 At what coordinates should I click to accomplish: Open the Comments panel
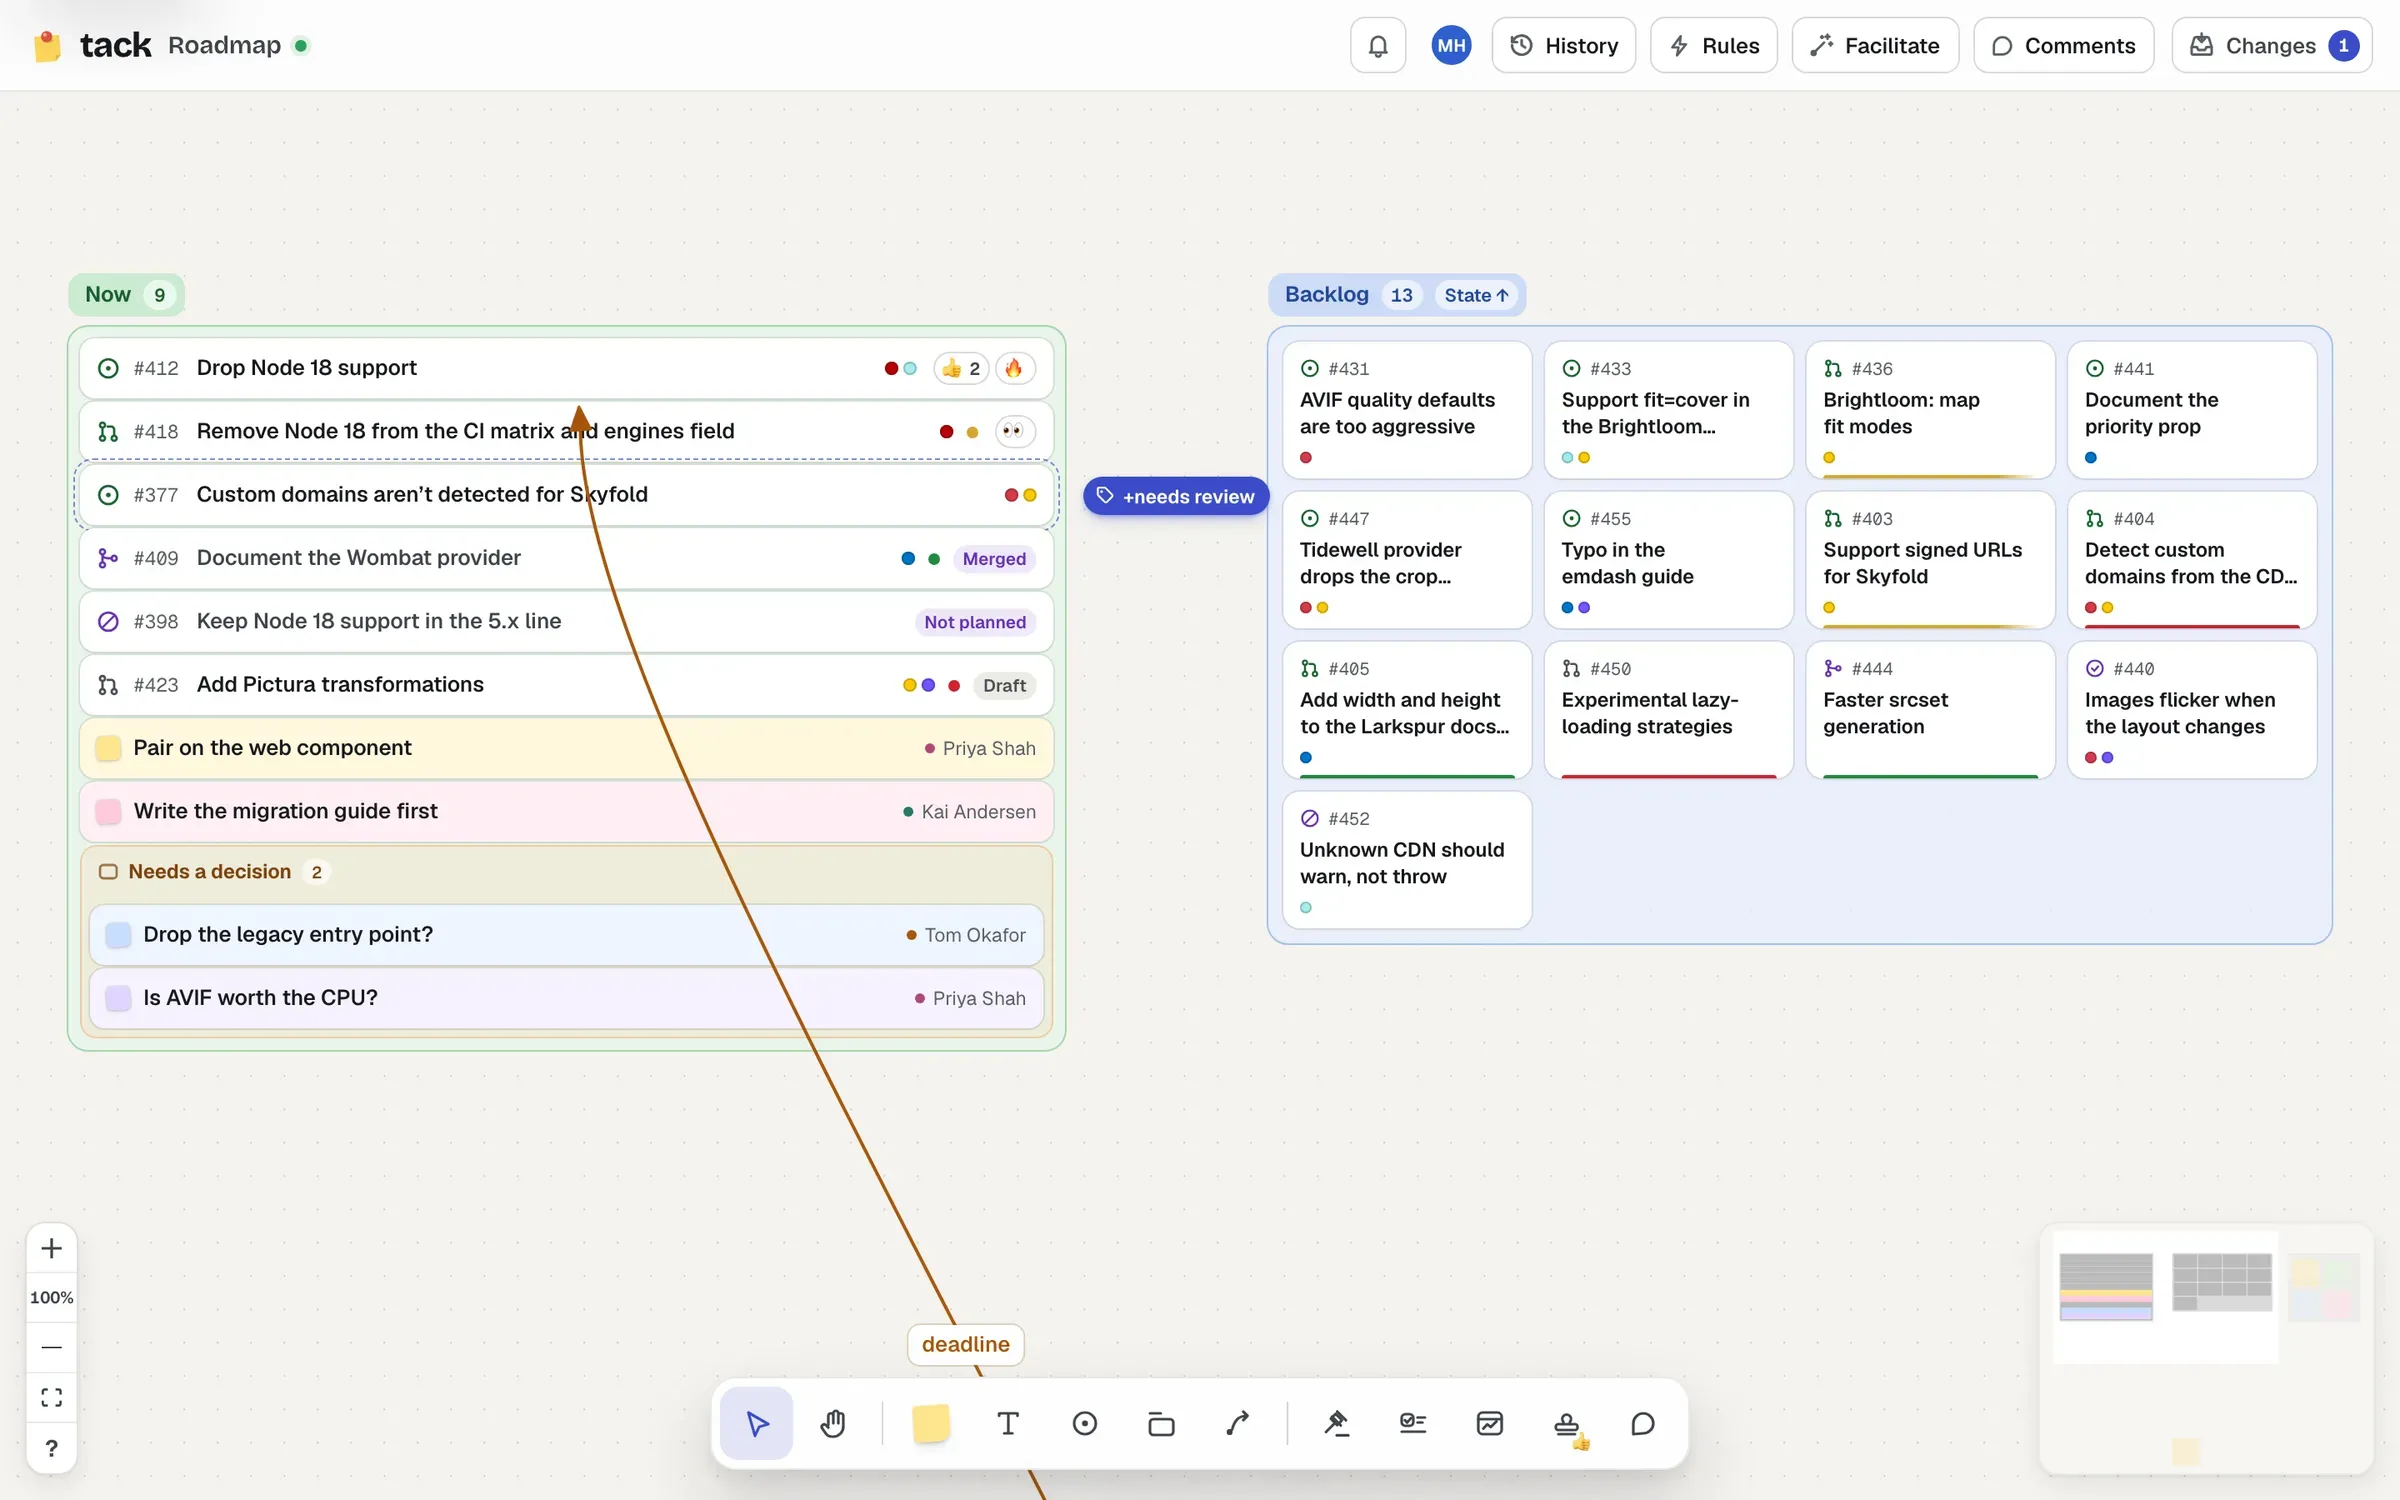point(2064,45)
